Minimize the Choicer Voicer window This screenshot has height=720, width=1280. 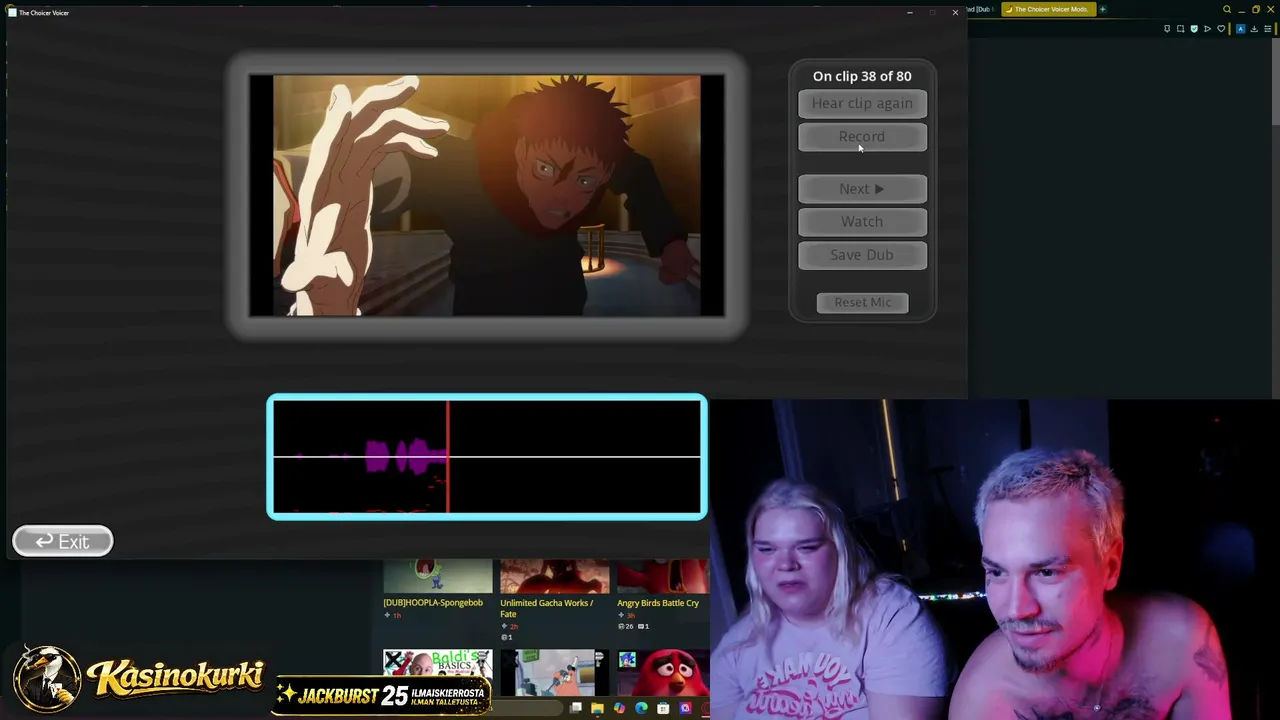(909, 13)
